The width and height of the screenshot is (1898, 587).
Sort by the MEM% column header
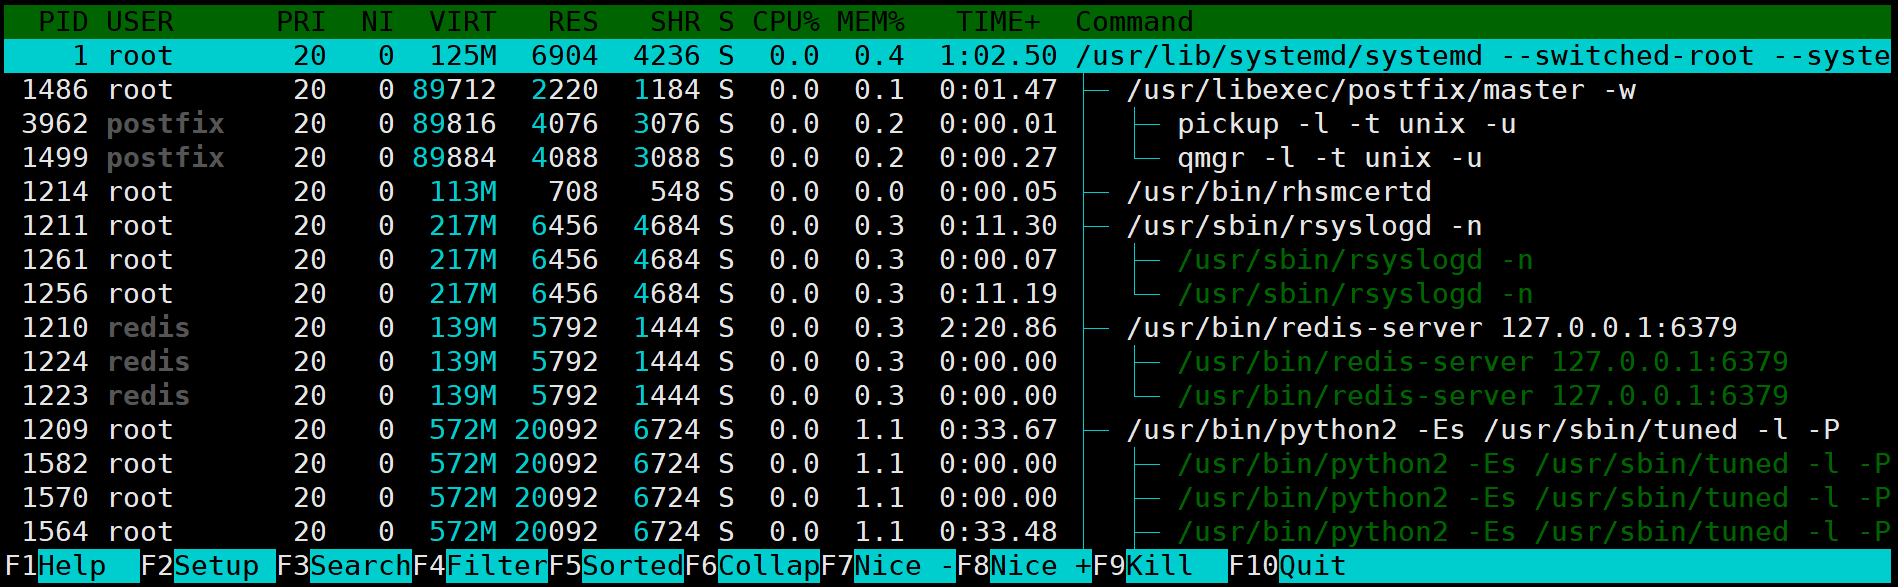tap(871, 22)
